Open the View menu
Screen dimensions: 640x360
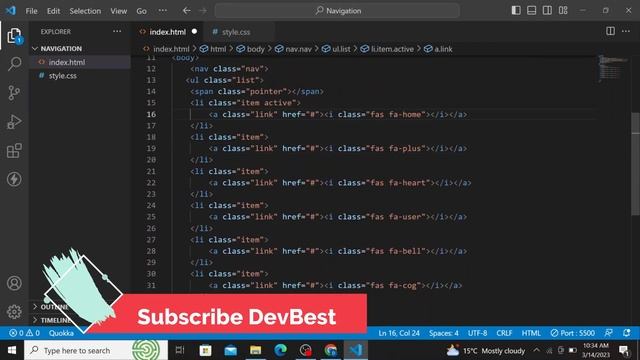pyautogui.click(x=118, y=11)
